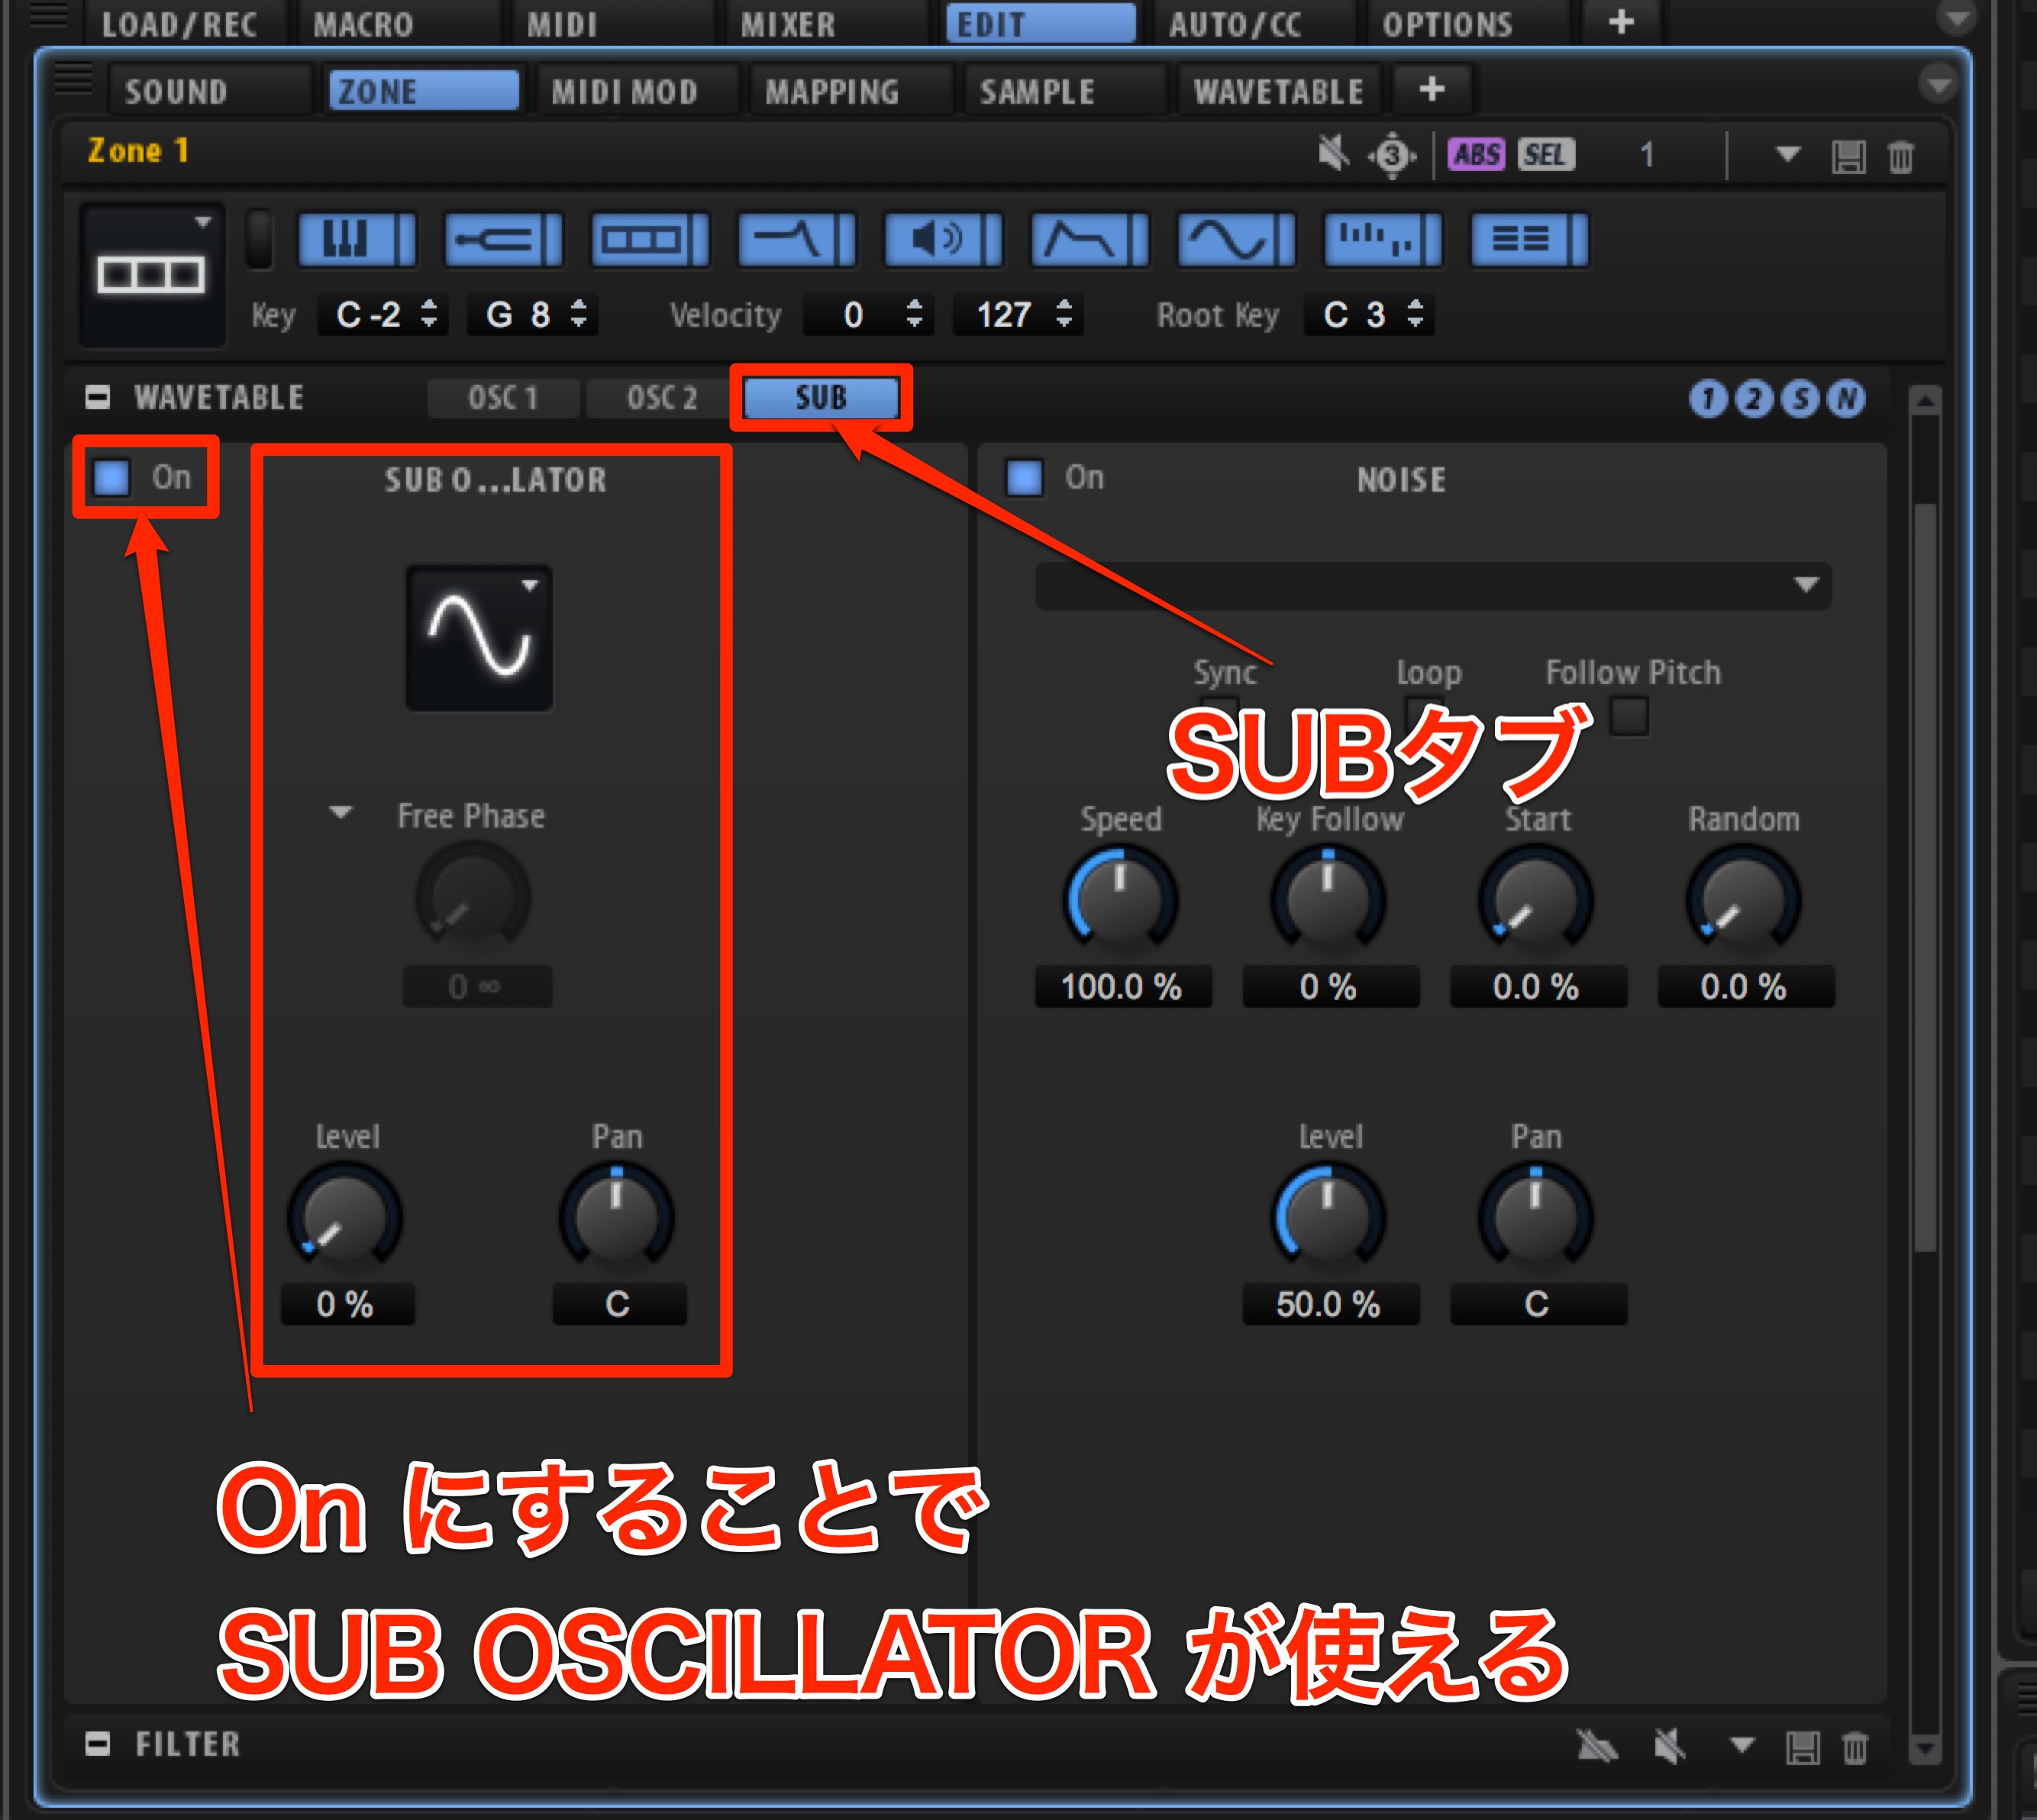
Task: Show the filter section icon
Action: 797,240
